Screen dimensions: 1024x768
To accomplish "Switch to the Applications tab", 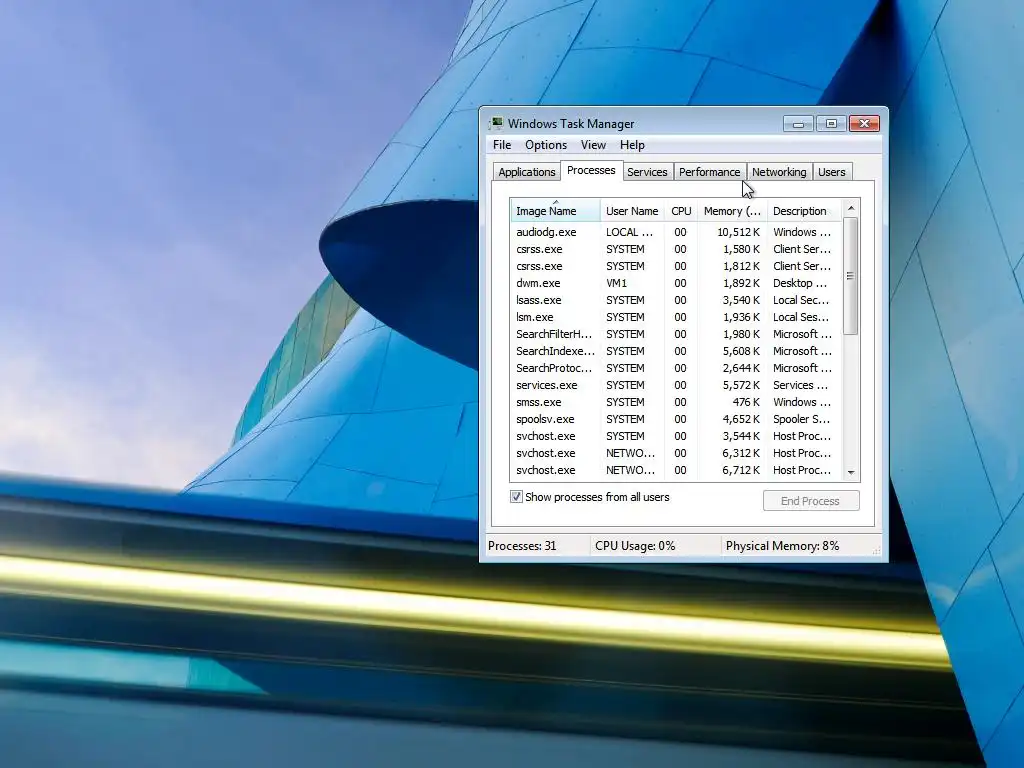I will tap(526, 172).
